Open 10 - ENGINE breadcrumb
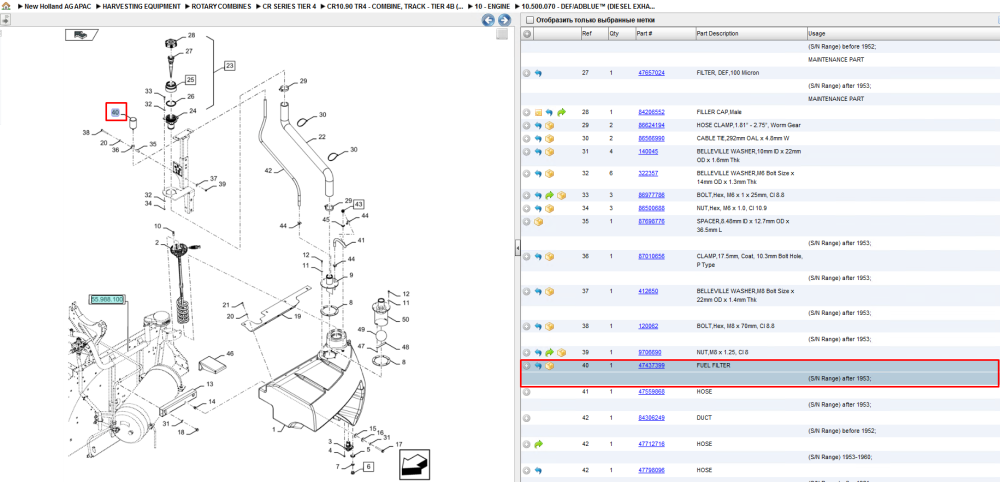Screen dimensions: 1000x482 pos(492,6)
